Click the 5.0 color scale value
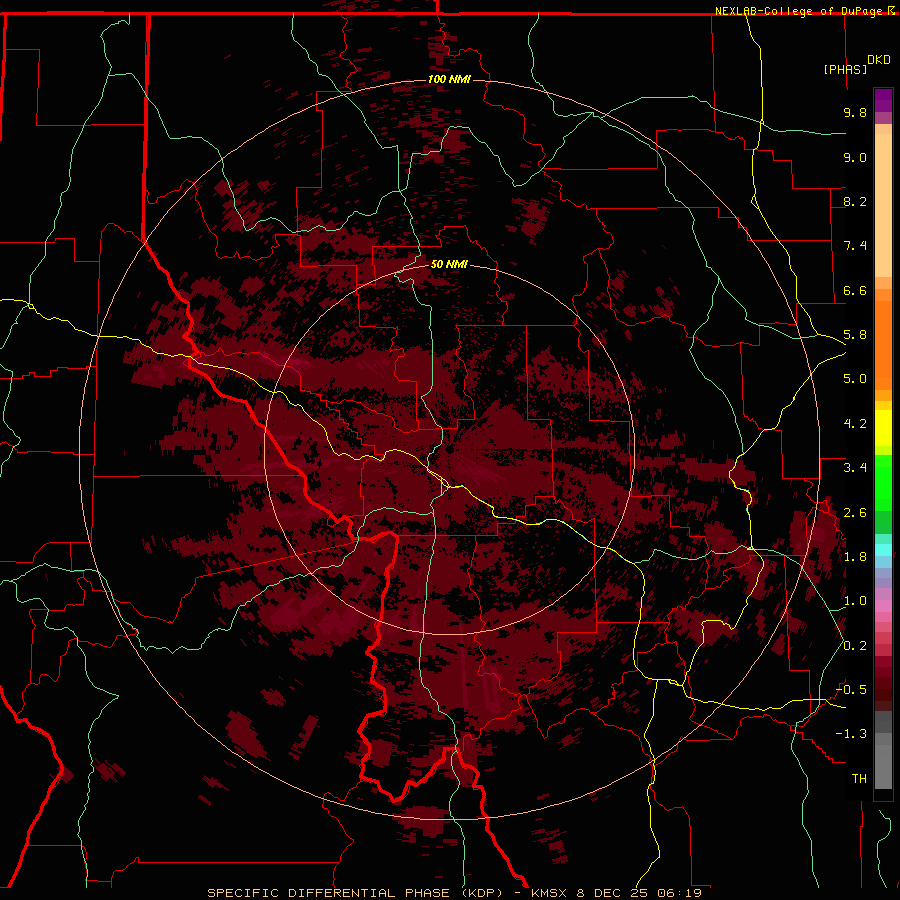The height and width of the screenshot is (900, 900). [855, 379]
